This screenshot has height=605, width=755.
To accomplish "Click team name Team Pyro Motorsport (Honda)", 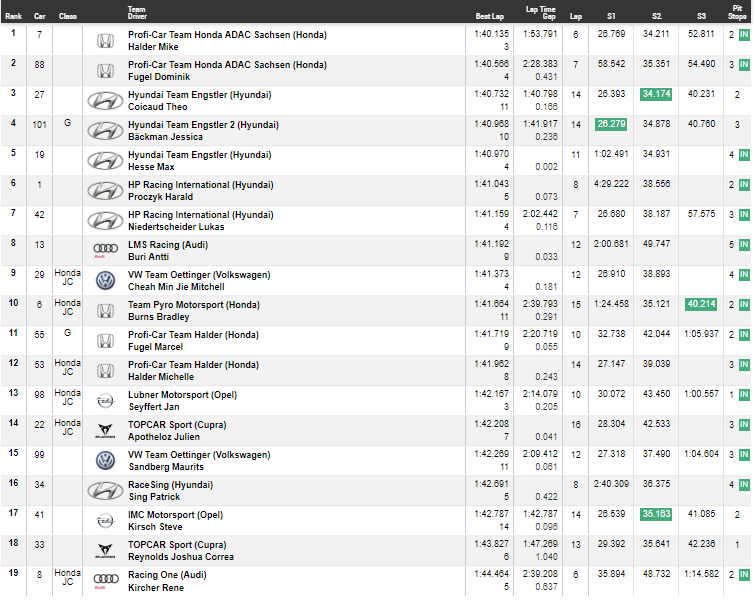I will (x=194, y=305).
